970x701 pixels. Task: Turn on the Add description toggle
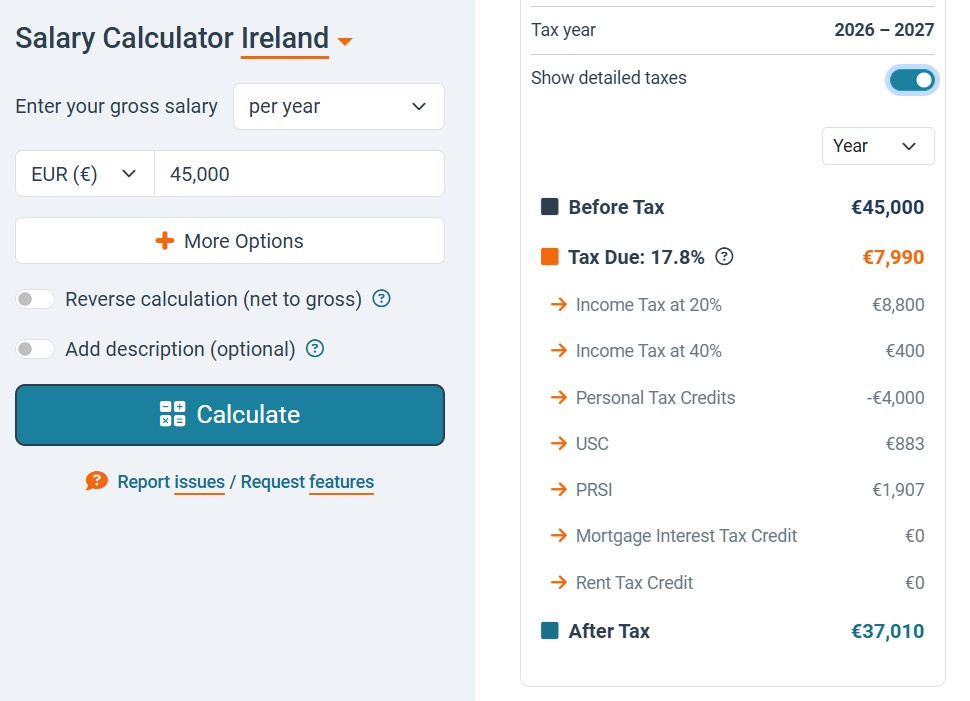pyautogui.click(x=35, y=349)
